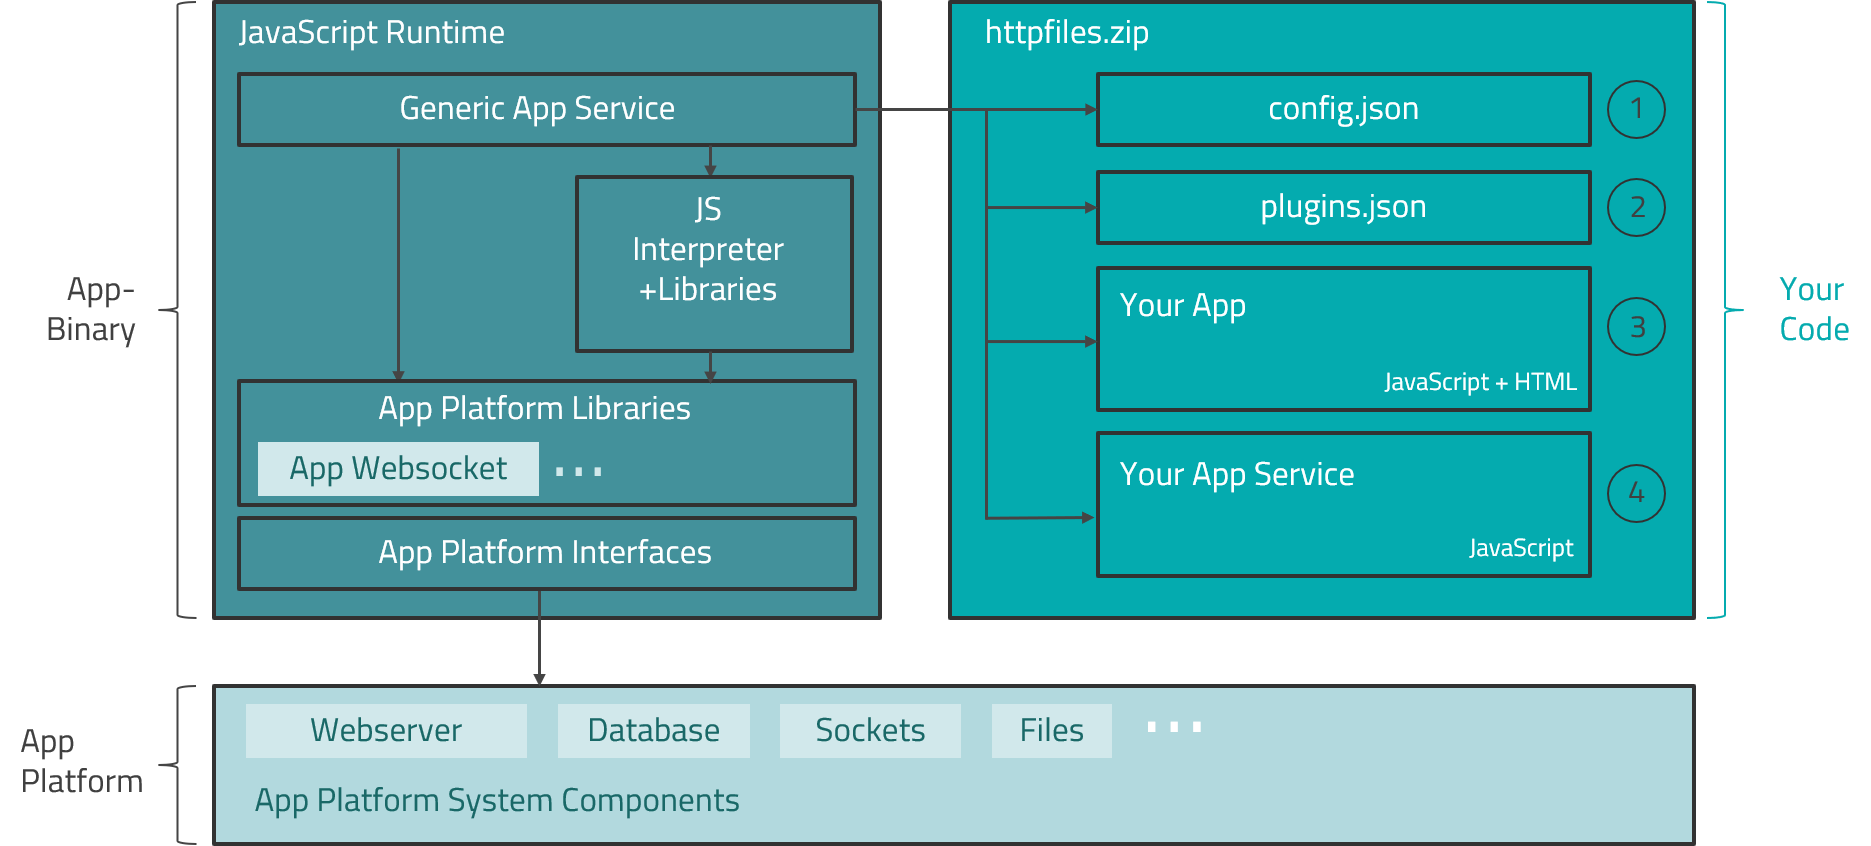This screenshot has height=846, width=1871.
Task: Select the Your App JavaScript + HTML block
Action: 1343,339
